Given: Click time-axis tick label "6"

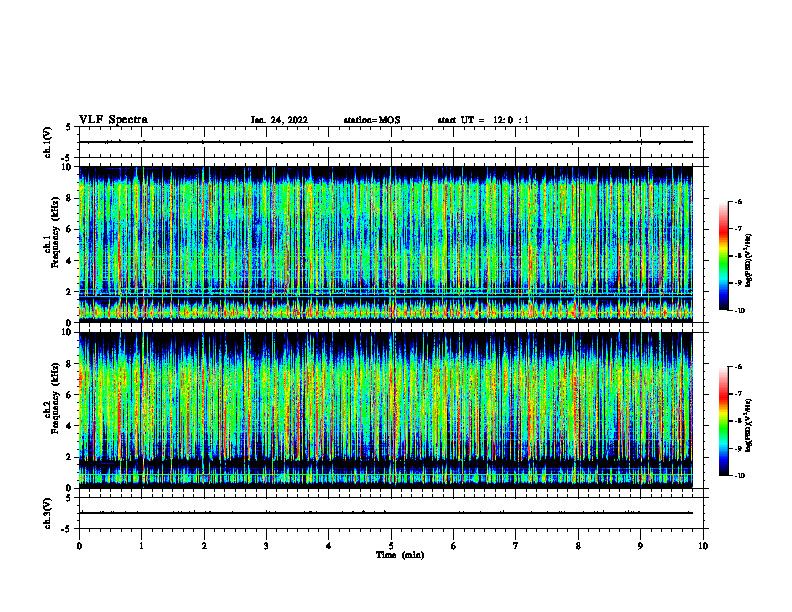Looking at the screenshot, I should click(x=454, y=546).
